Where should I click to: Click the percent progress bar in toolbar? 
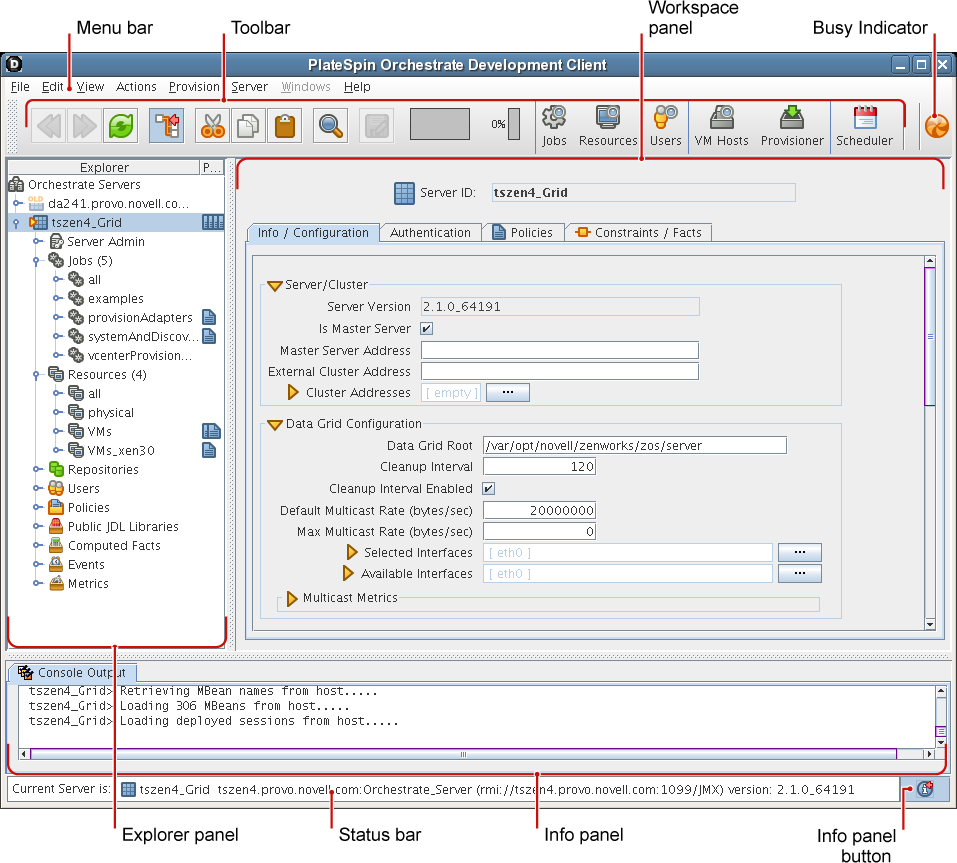tap(514, 124)
